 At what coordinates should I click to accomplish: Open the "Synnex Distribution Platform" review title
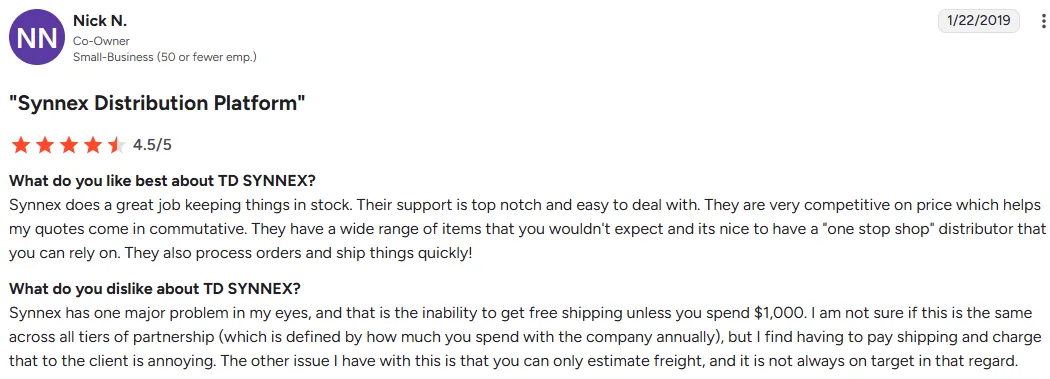(x=157, y=104)
